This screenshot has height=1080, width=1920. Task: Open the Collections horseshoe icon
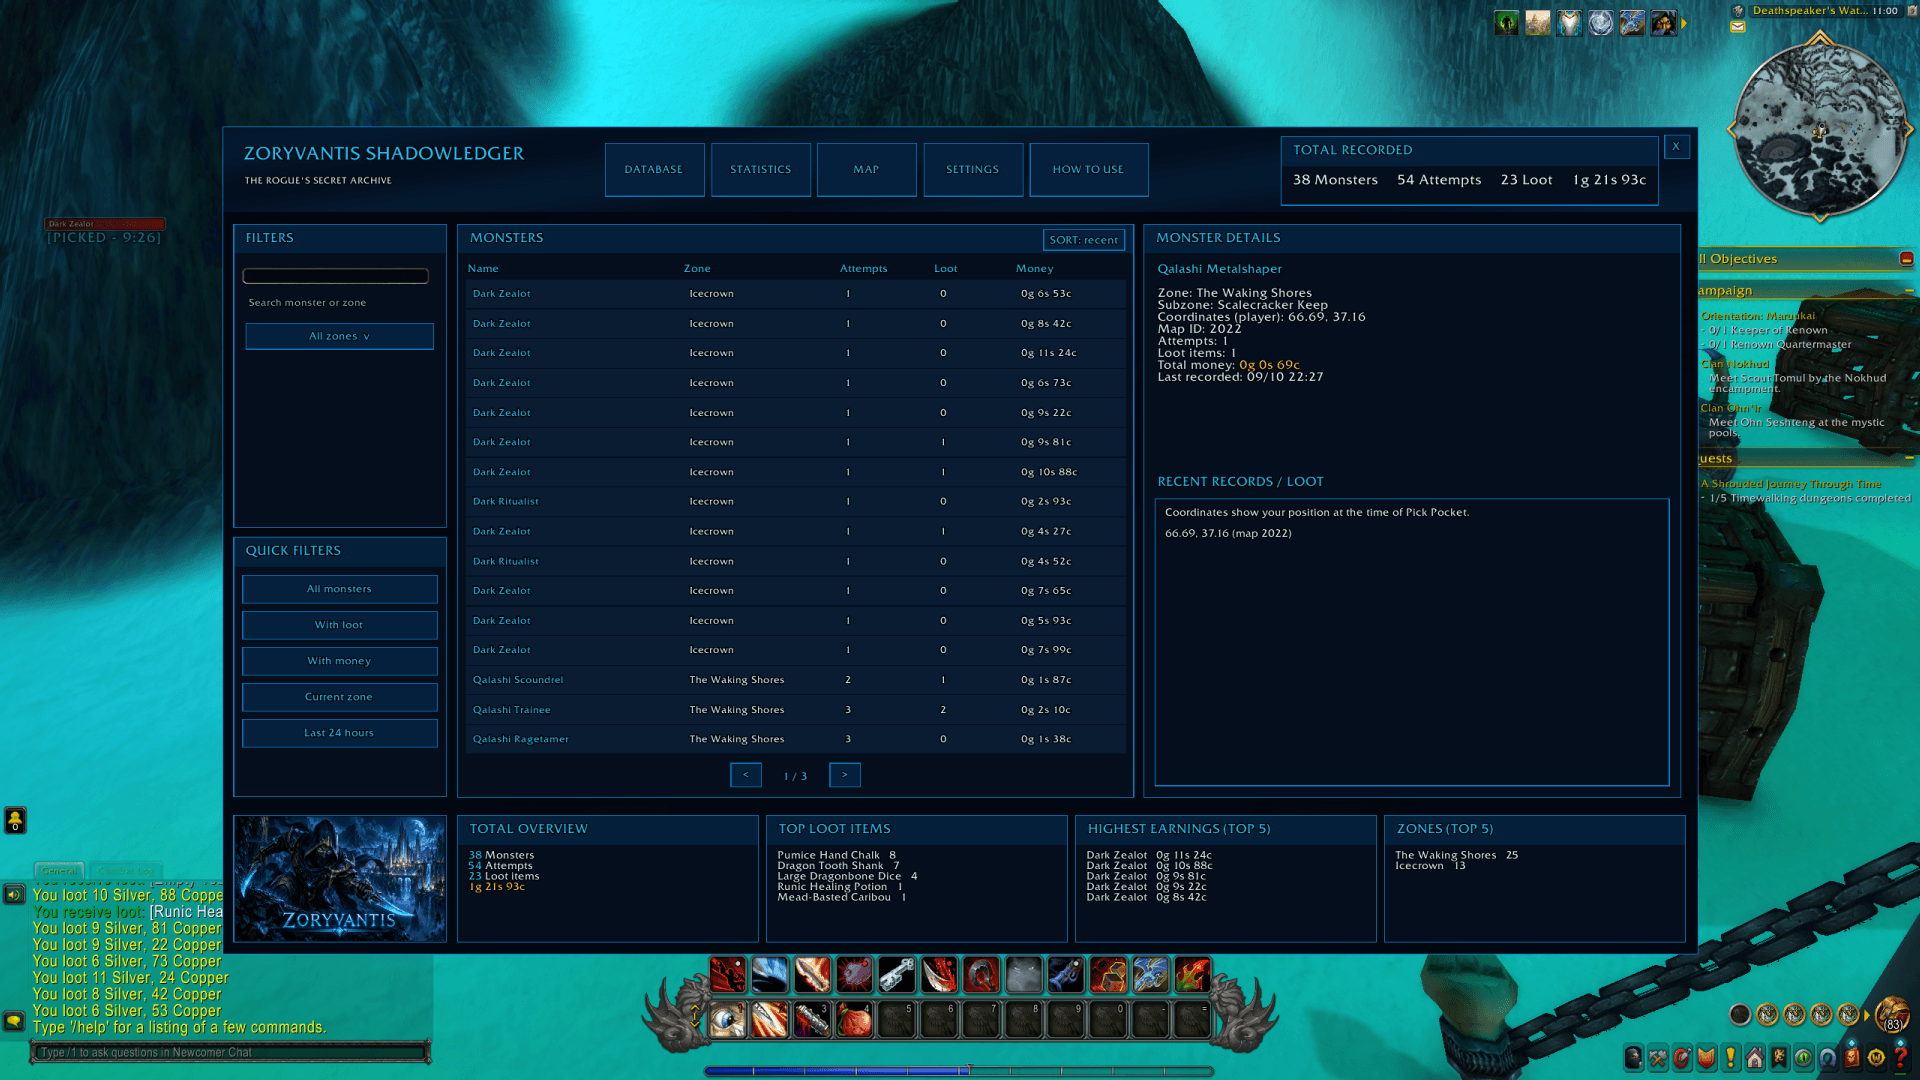pyautogui.click(x=1828, y=1057)
